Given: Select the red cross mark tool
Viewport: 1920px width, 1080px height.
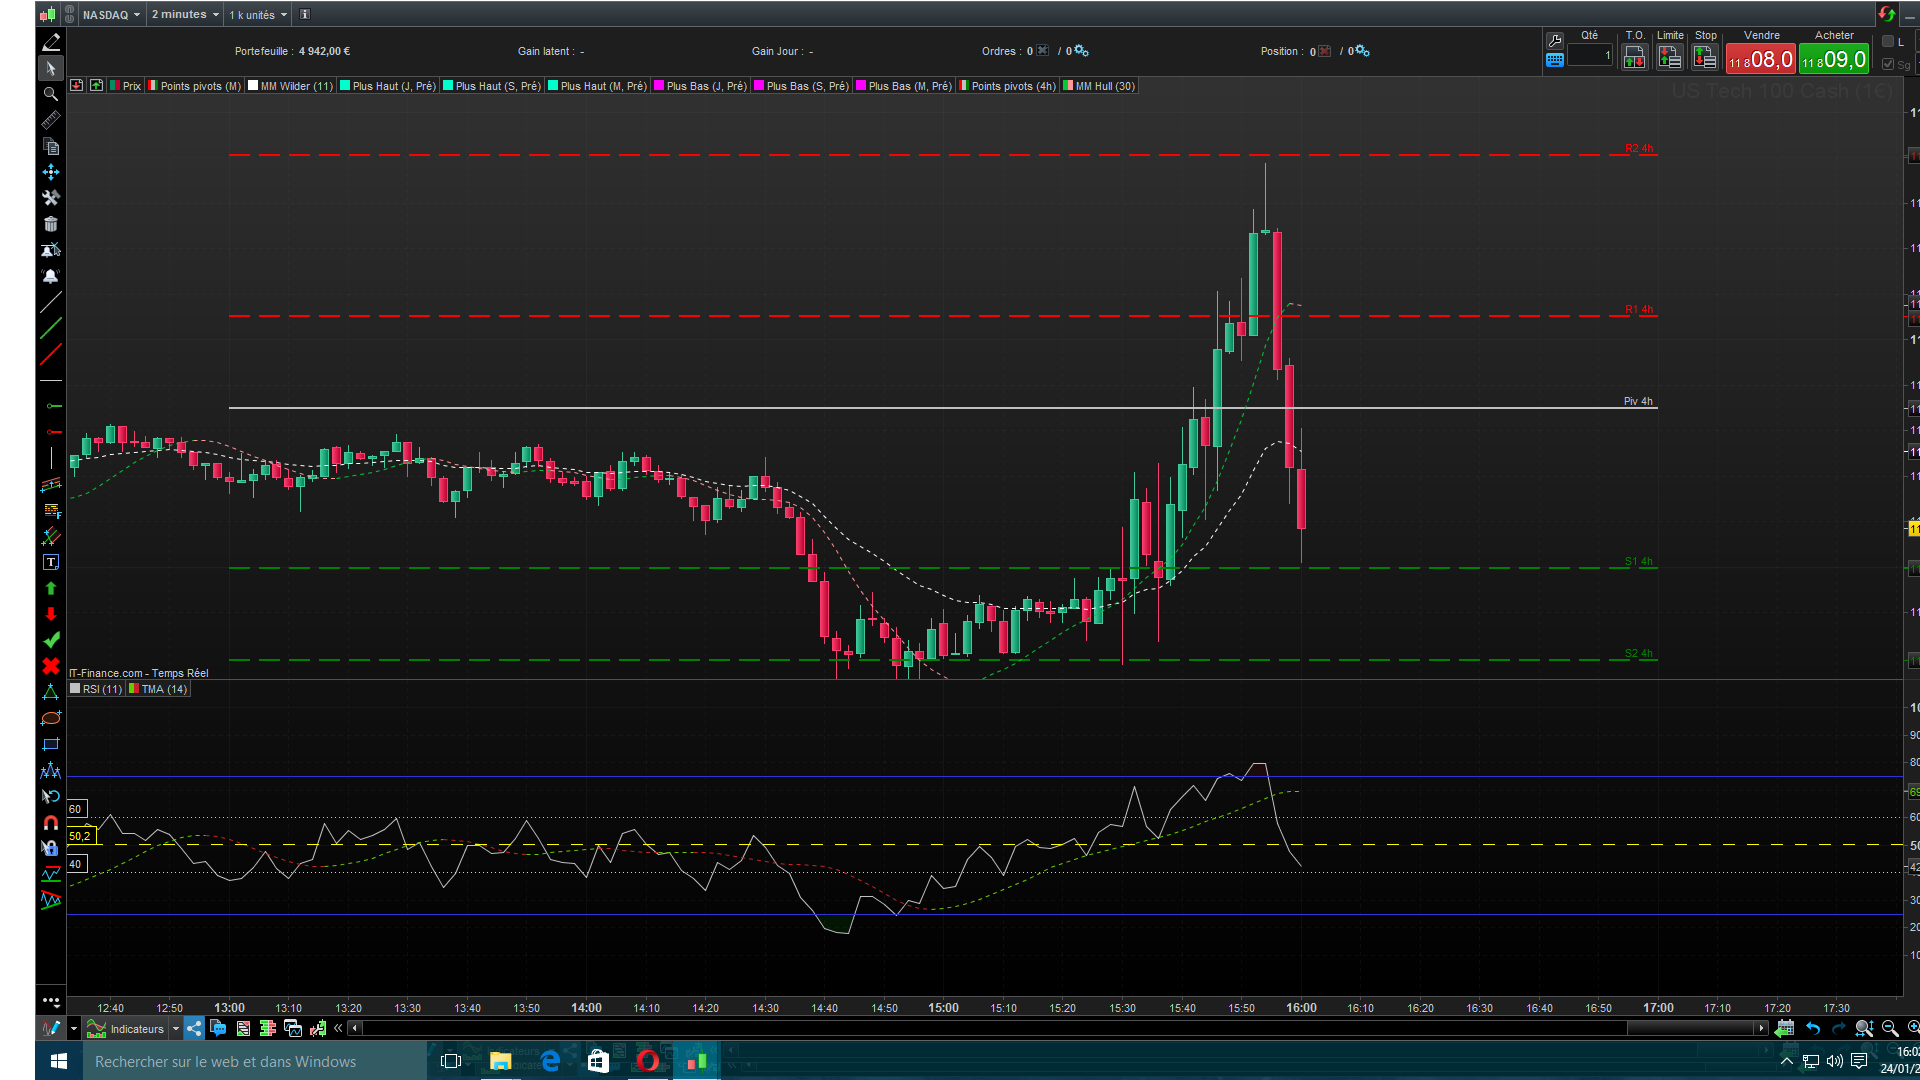Looking at the screenshot, I should (51, 666).
